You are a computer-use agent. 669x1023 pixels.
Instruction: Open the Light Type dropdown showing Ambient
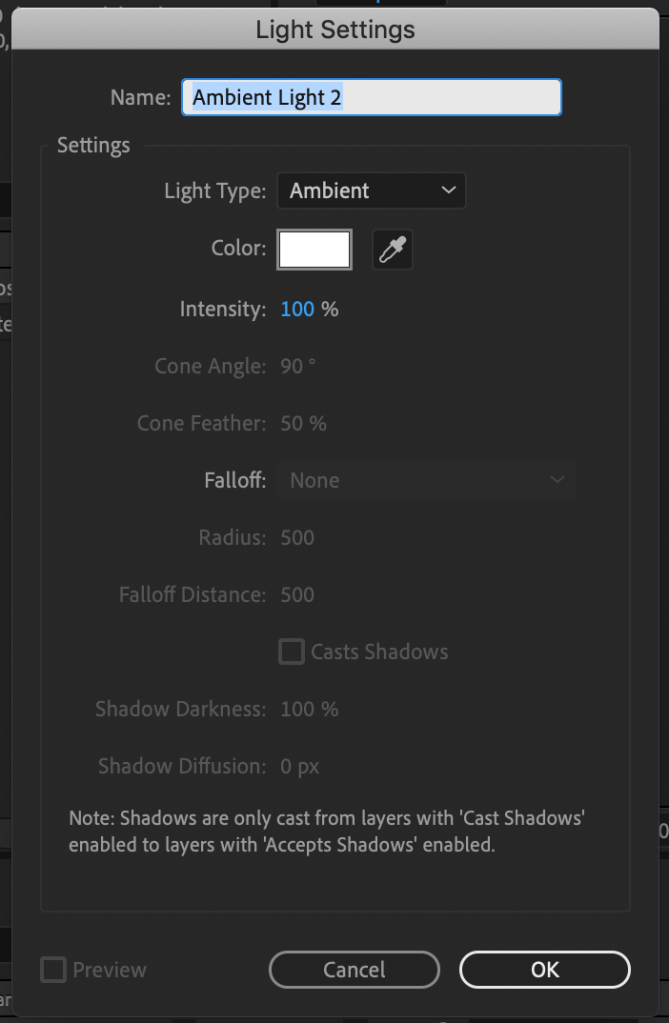[x=371, y=191]
